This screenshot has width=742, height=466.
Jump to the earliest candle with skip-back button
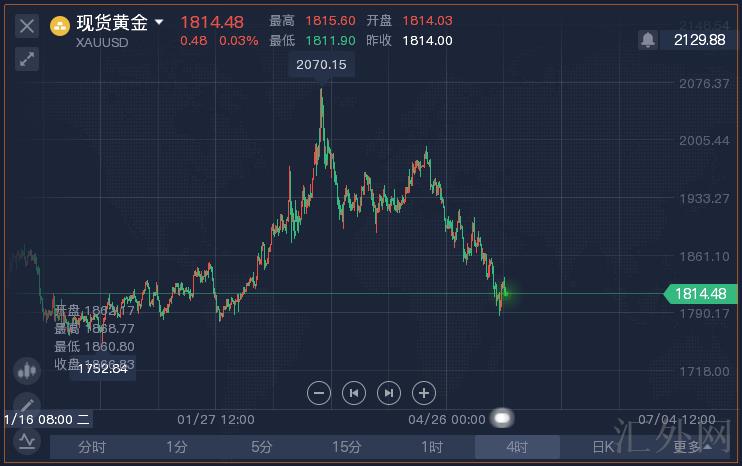click(x=353, y=393)
